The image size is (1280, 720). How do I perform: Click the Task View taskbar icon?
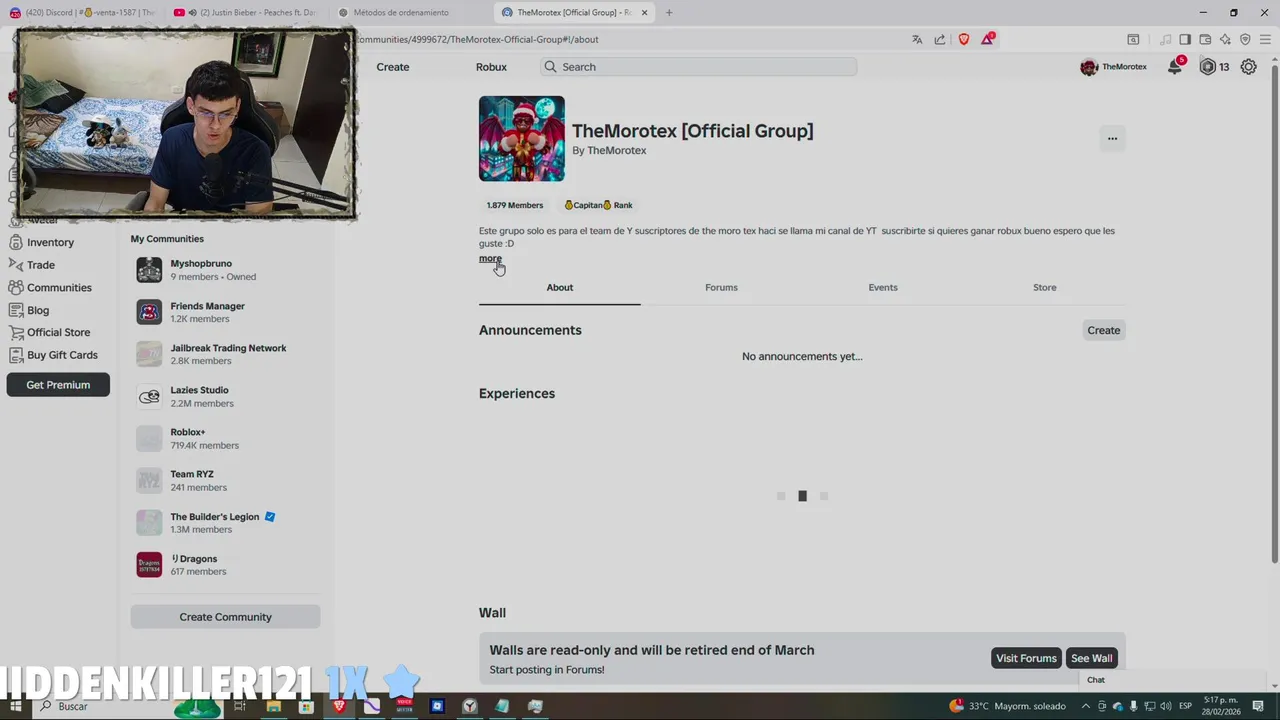click(x=240, y=706)
